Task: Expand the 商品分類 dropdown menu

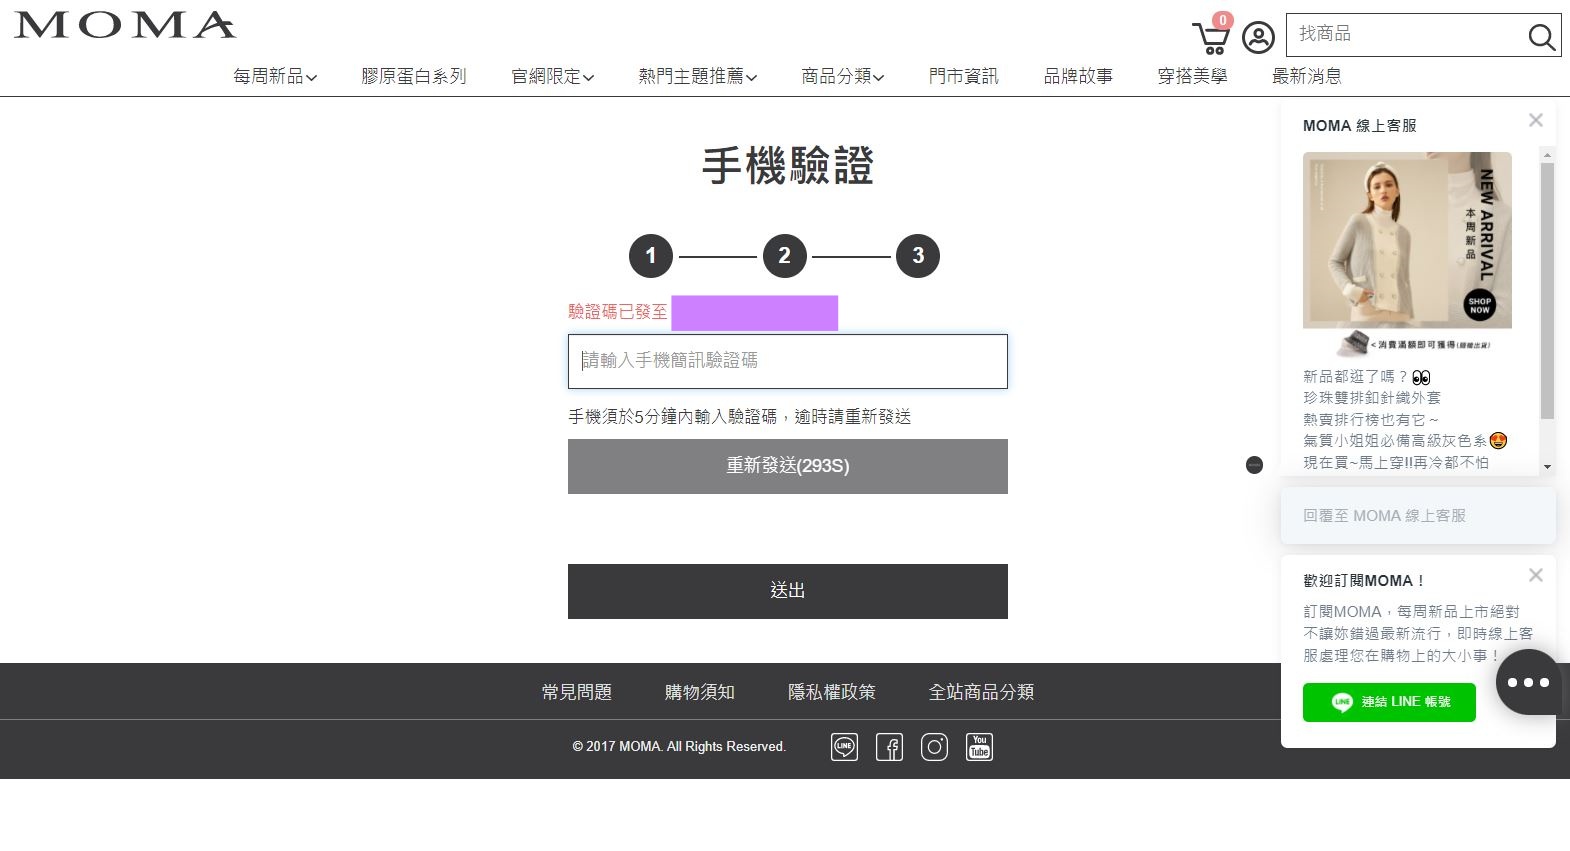Action: click(843, 76)
